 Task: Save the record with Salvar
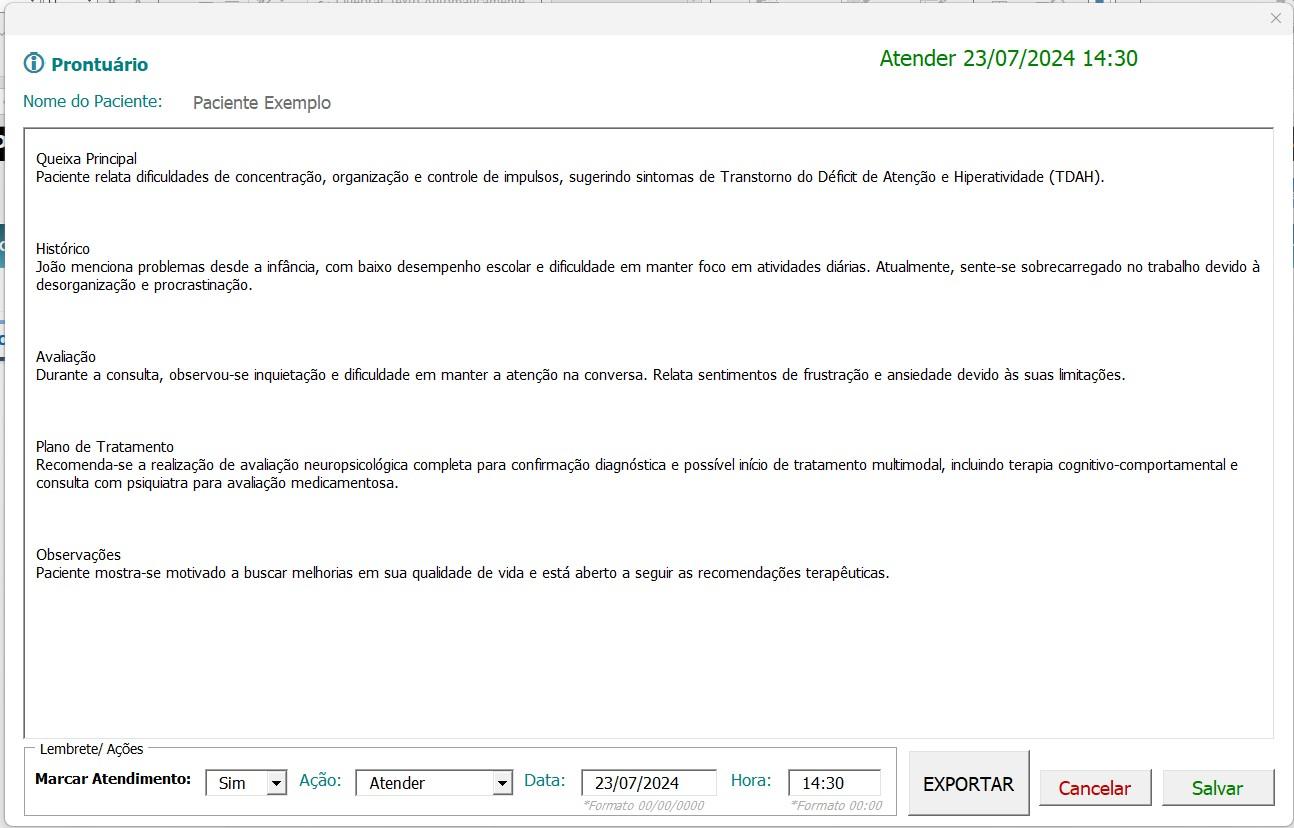pos(1217,788)
